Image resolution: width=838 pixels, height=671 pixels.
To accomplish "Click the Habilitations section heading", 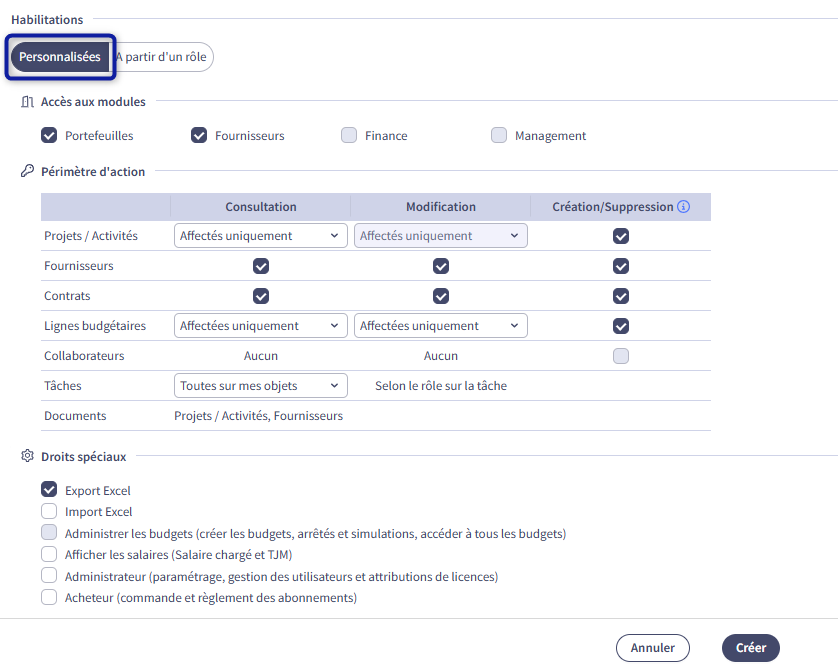I will (x=47, y=20).
